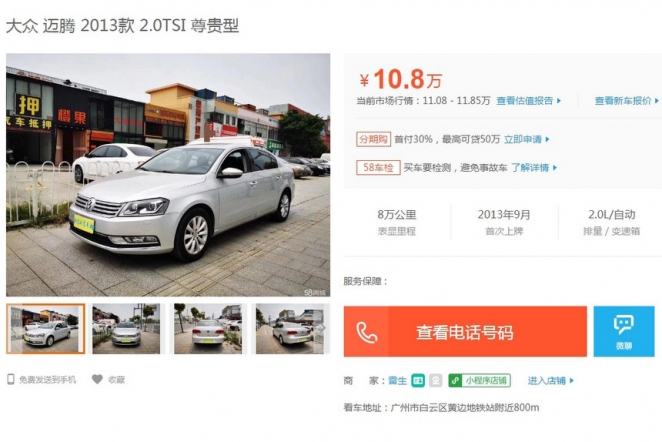Image resolution: width=662 pixels, height=442 pixels.
Task: Click 查看电话号码 button
Action: (465, 331)
